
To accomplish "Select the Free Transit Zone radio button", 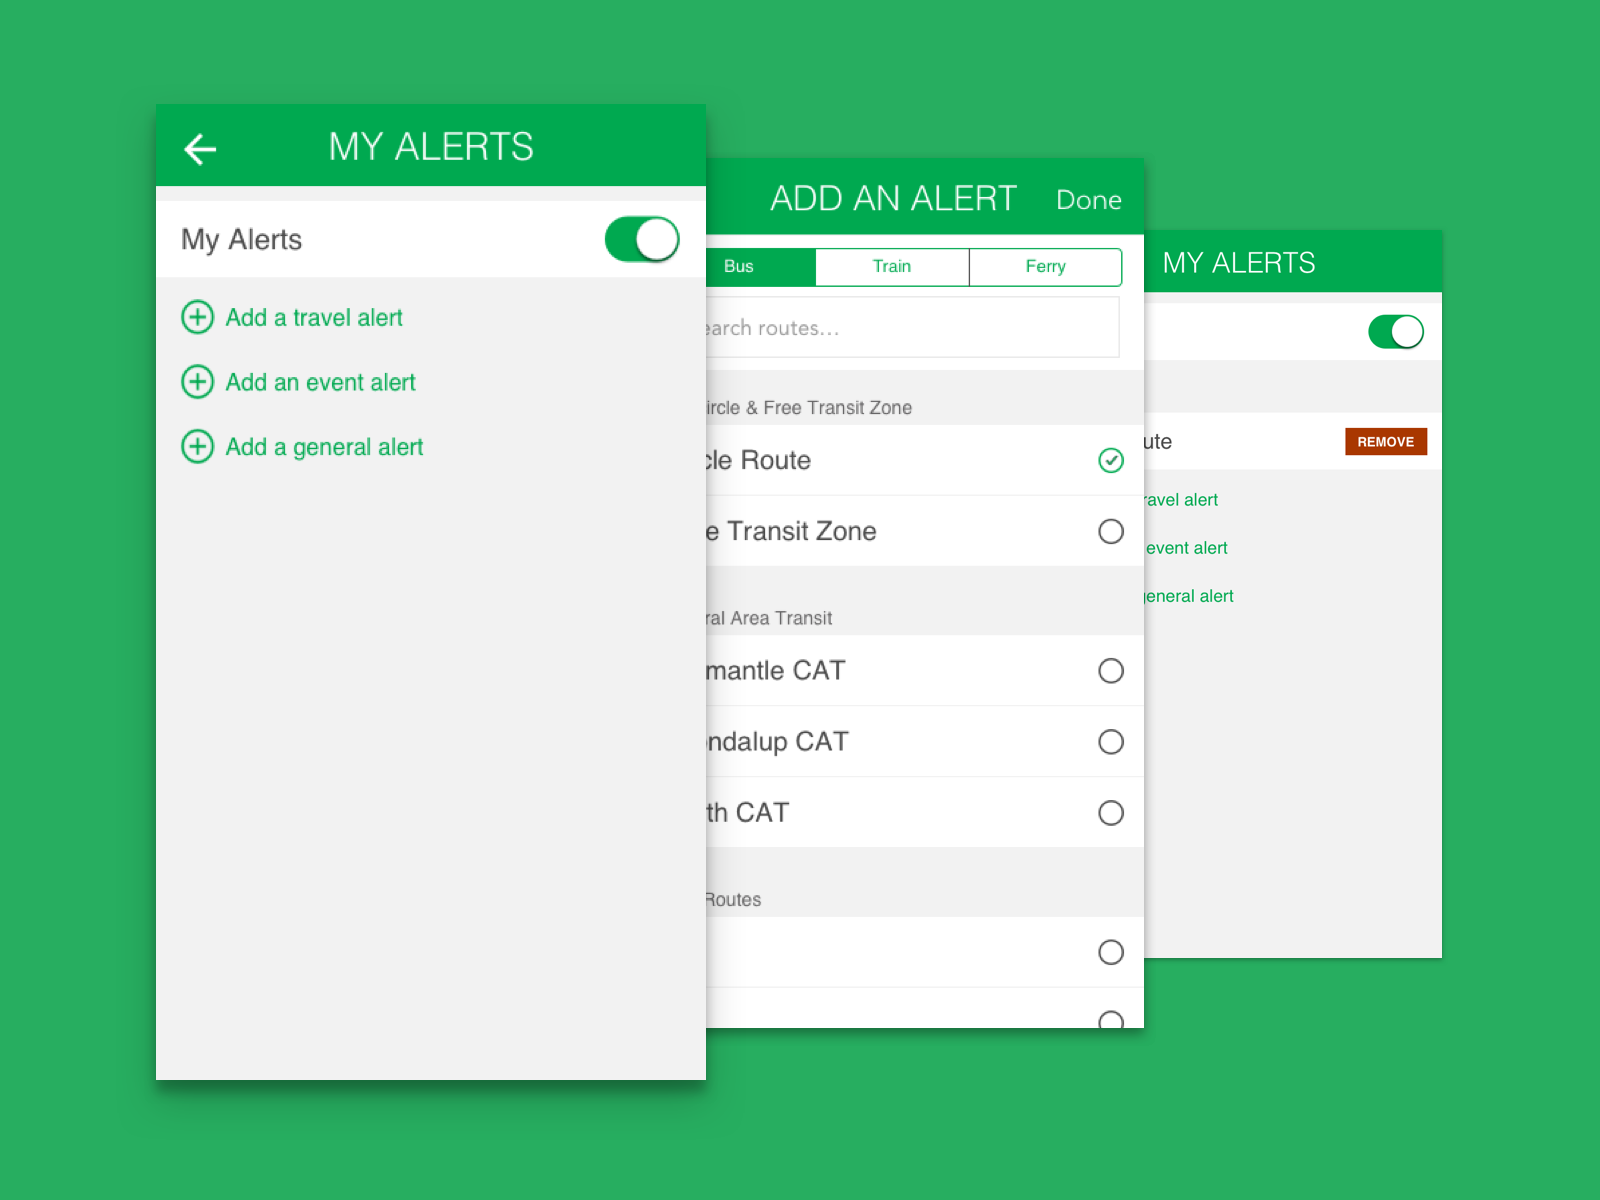I will pos(1110,531).
